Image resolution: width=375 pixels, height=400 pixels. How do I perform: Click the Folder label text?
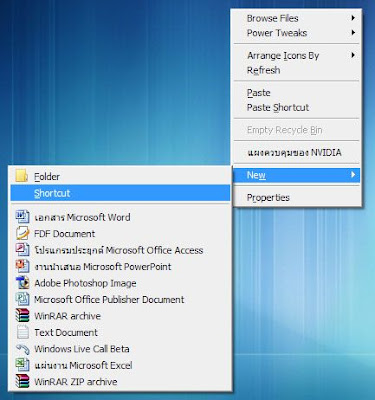click(47, 177)
